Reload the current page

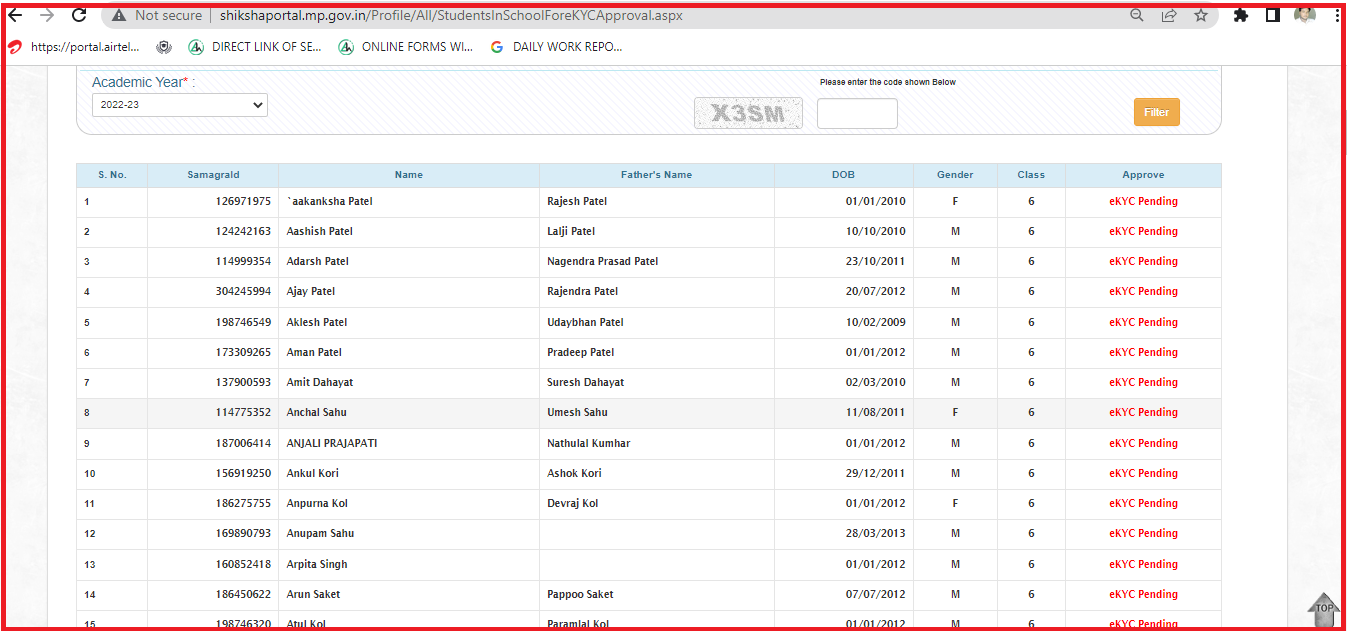[79, 16]
